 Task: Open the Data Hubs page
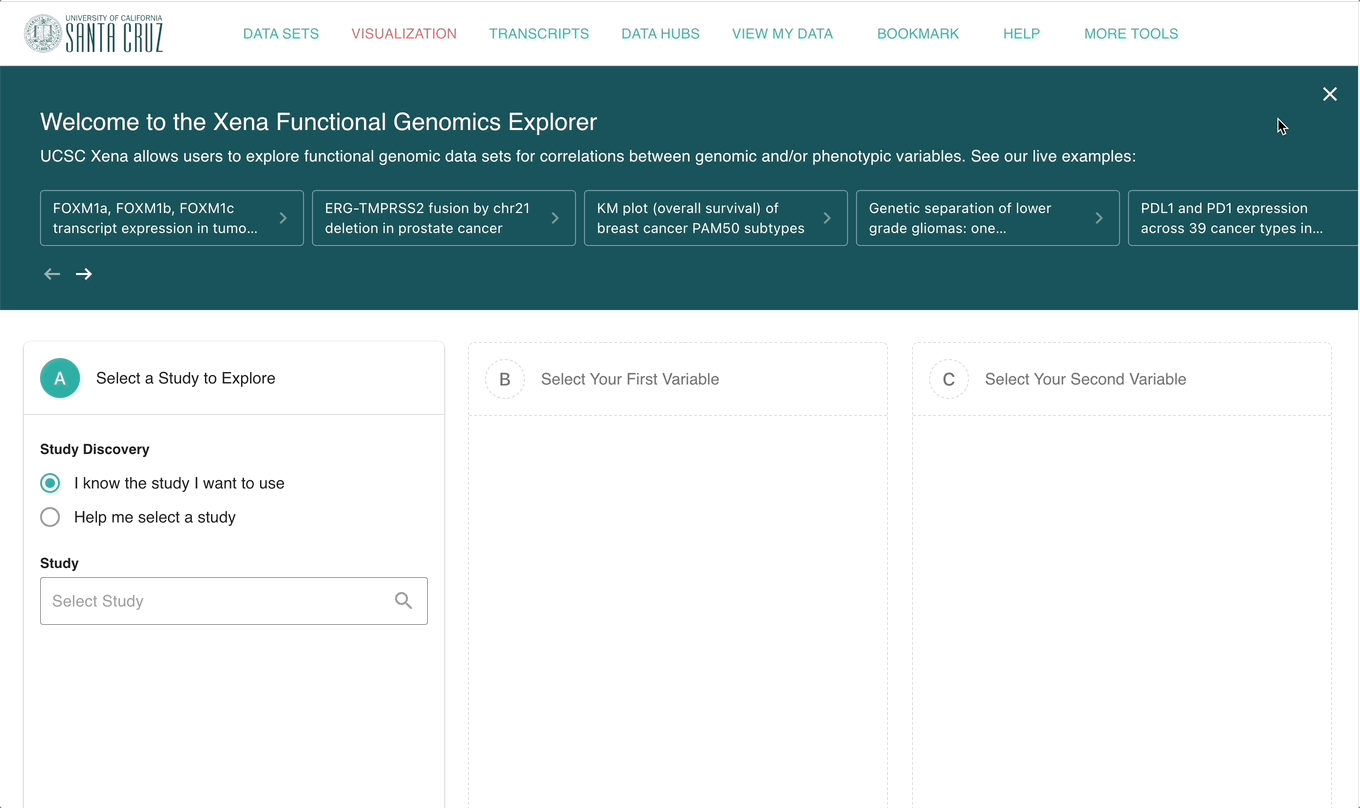tap(660, 34)
